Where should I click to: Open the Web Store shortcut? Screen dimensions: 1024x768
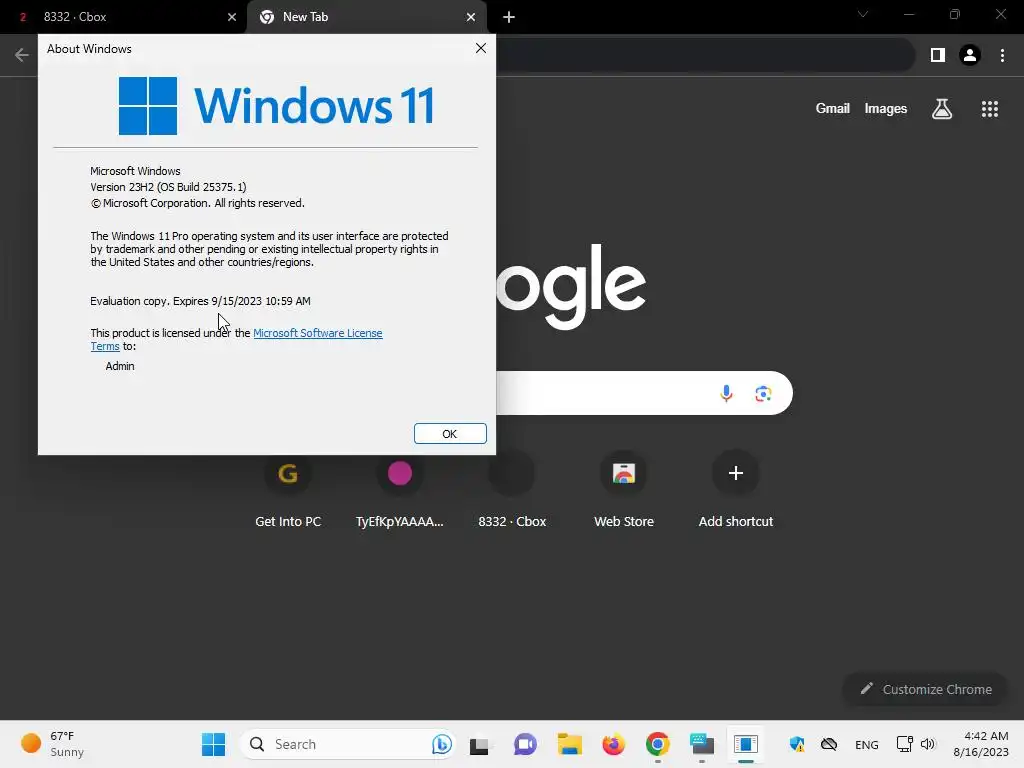pyautogui.click(x=624, y=488)
